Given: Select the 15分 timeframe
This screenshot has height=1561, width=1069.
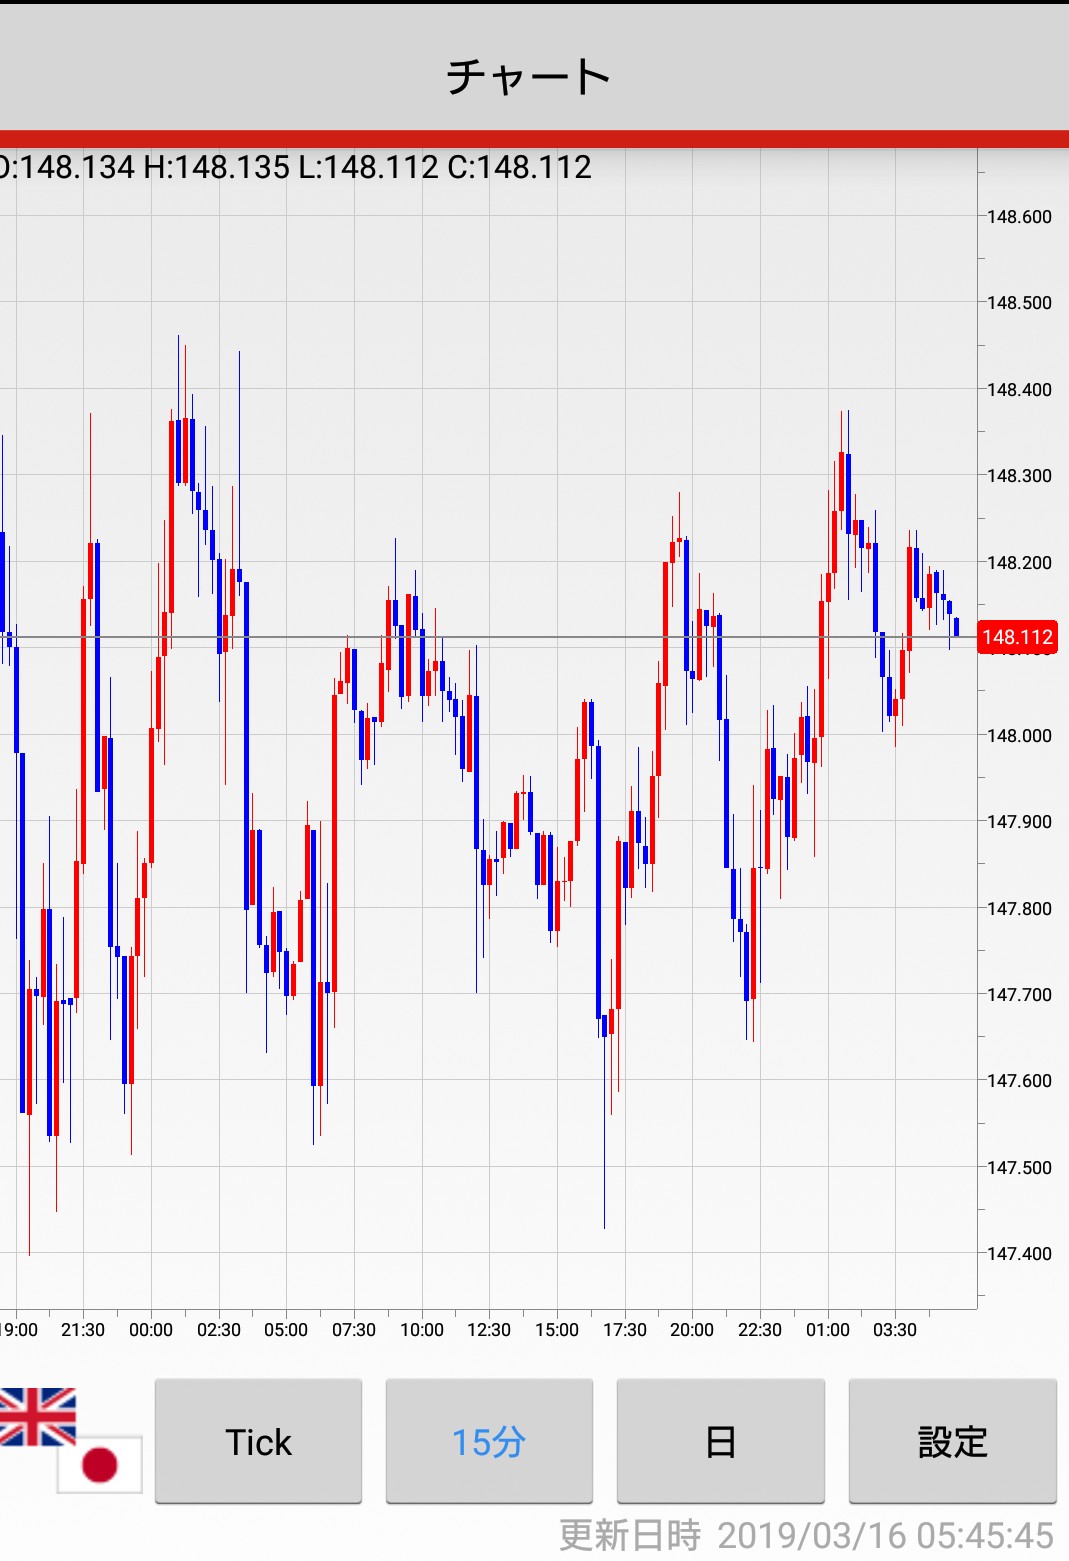Looking at the screenshot, I should (489, 1441).
